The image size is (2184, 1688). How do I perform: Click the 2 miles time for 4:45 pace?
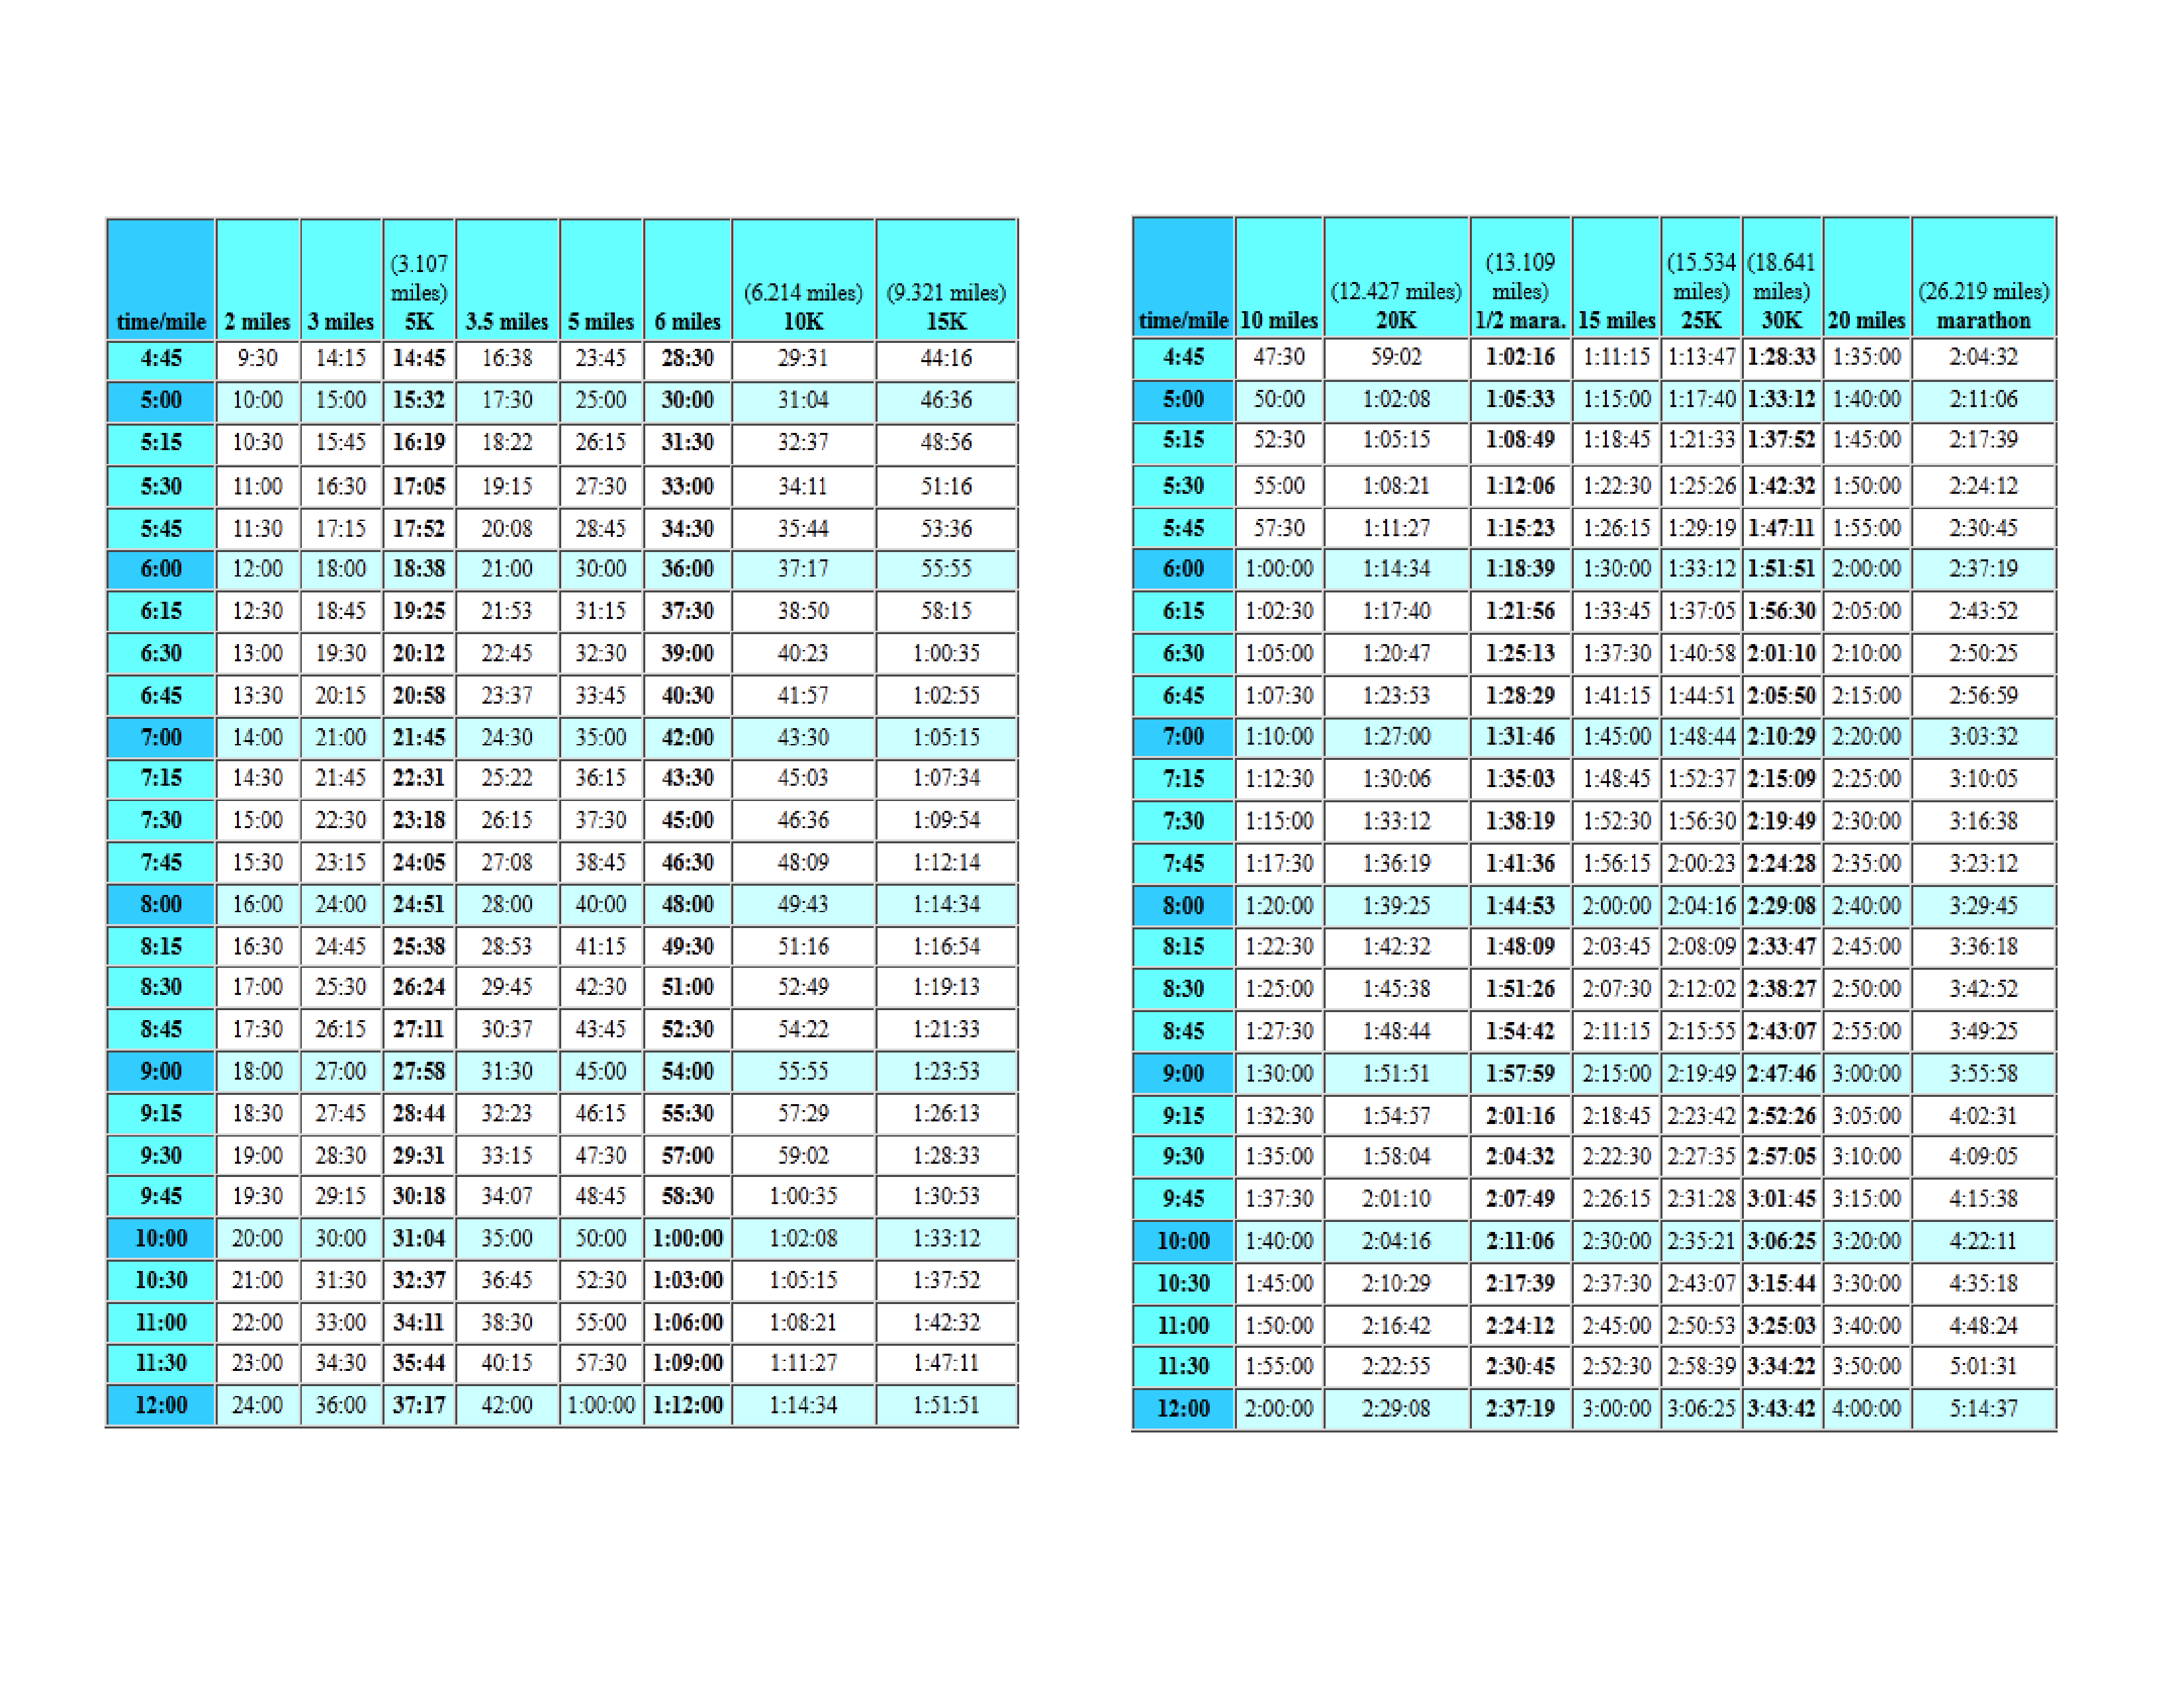pos(257,358)
